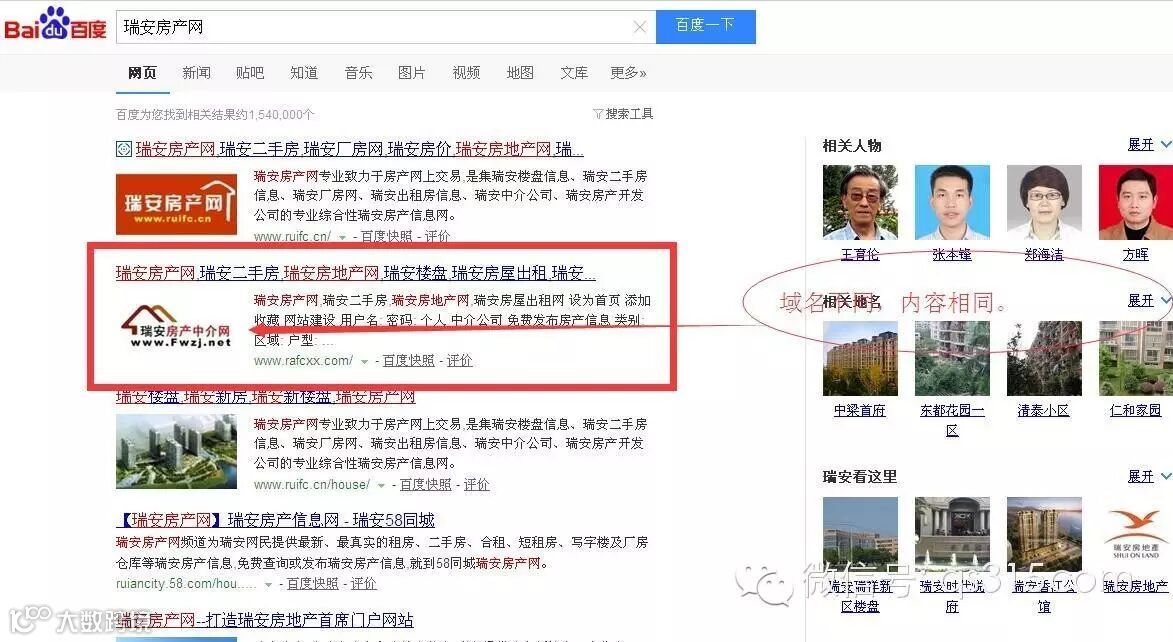Open dropdown arrow next to www.ruifc.cn/house/
The image size is (1173, 642).
click(382, 486)
